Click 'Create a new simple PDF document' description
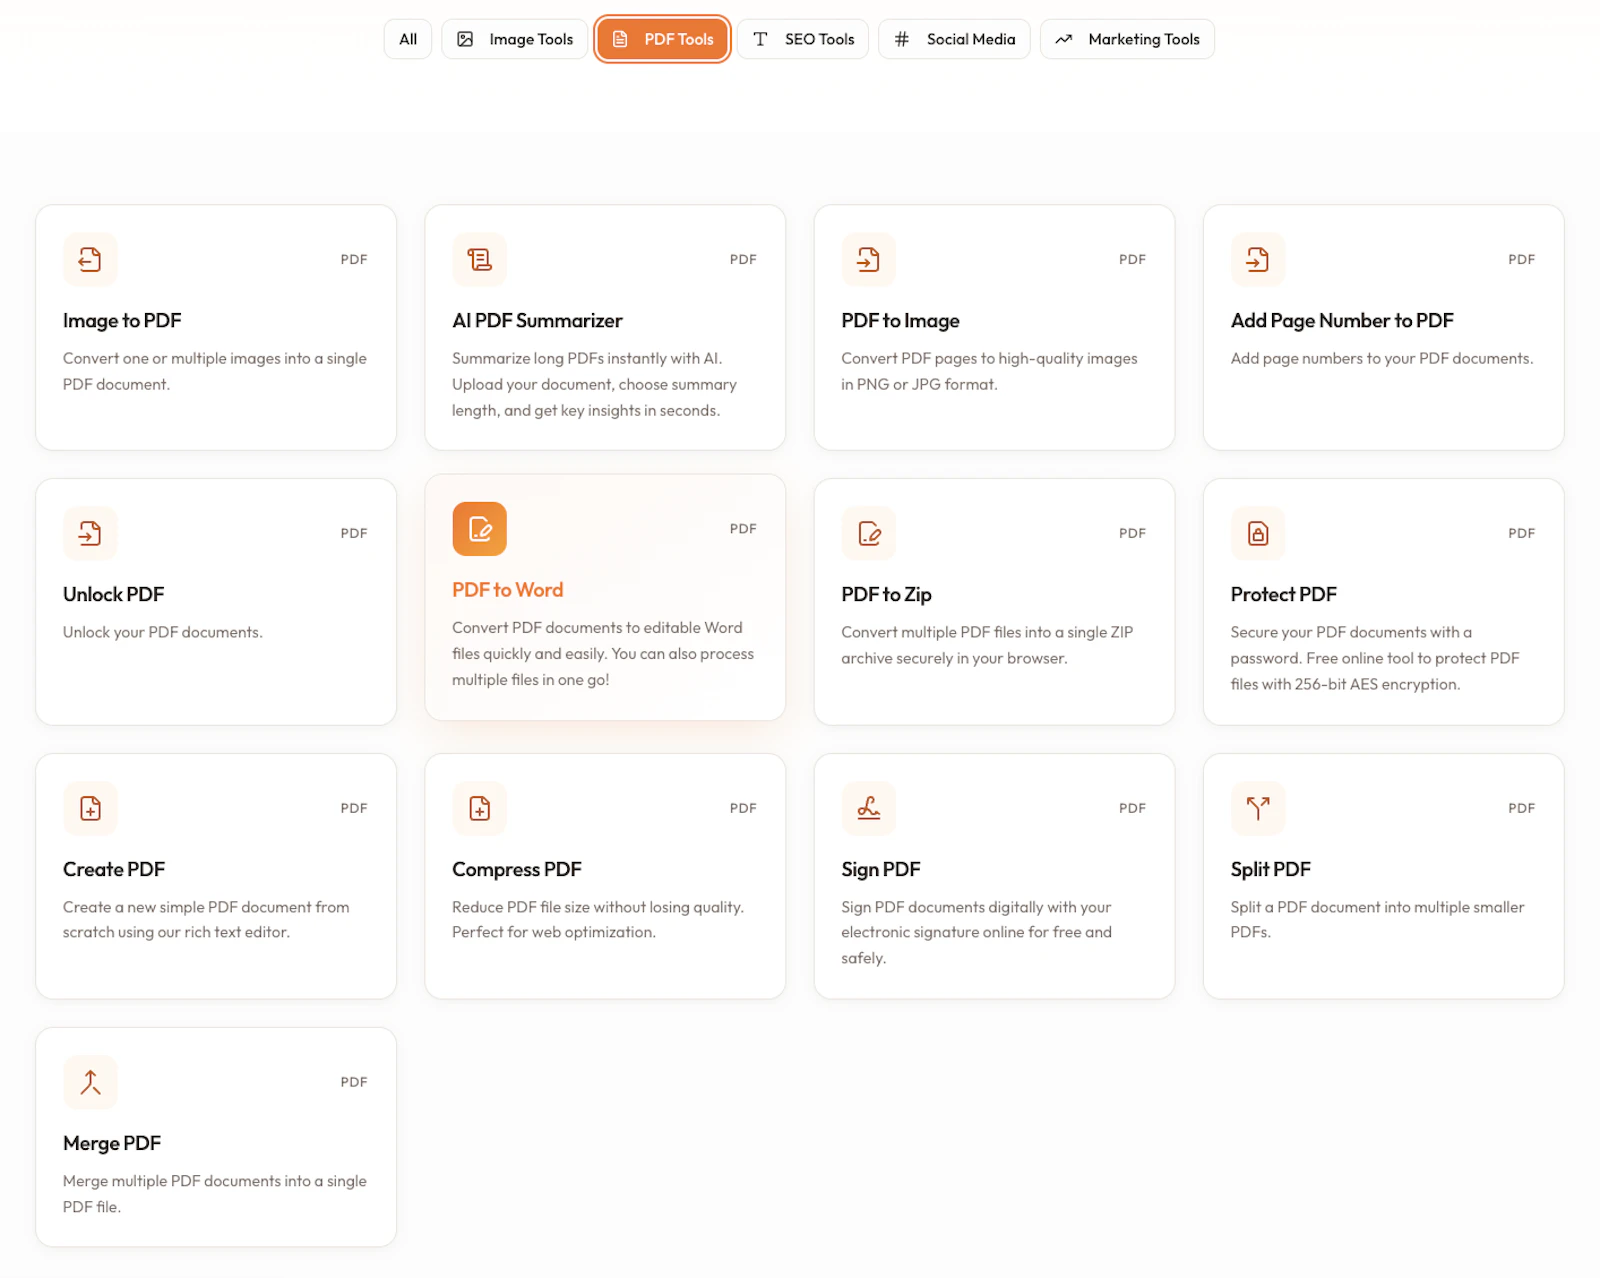The width and height of the screenshot is (1600, 1278). [206, 919]
